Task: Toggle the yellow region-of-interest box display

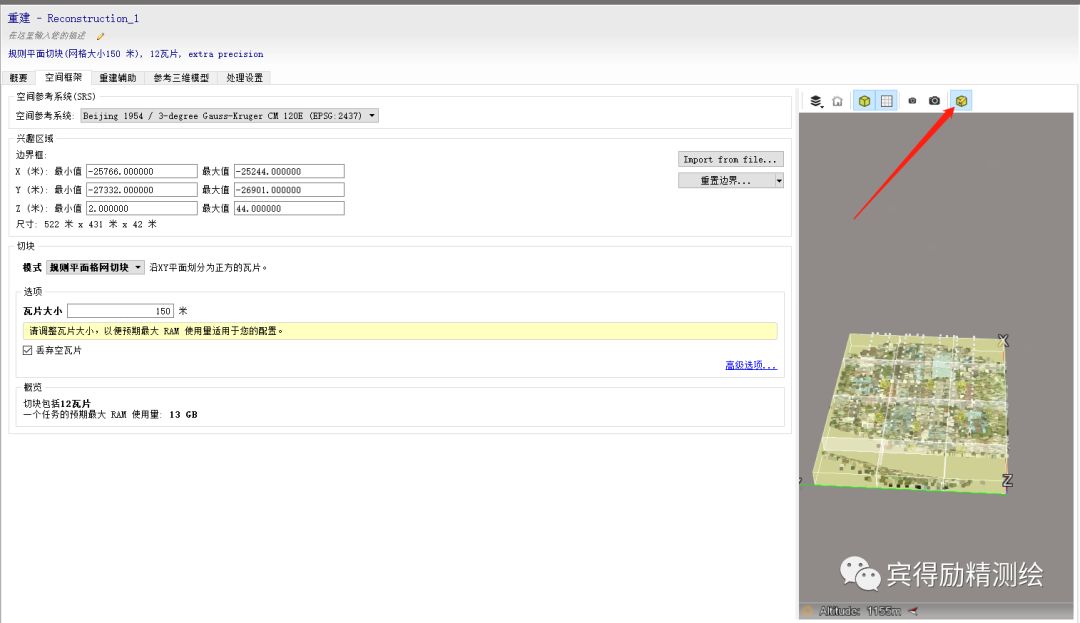Action: coord(864,101)
